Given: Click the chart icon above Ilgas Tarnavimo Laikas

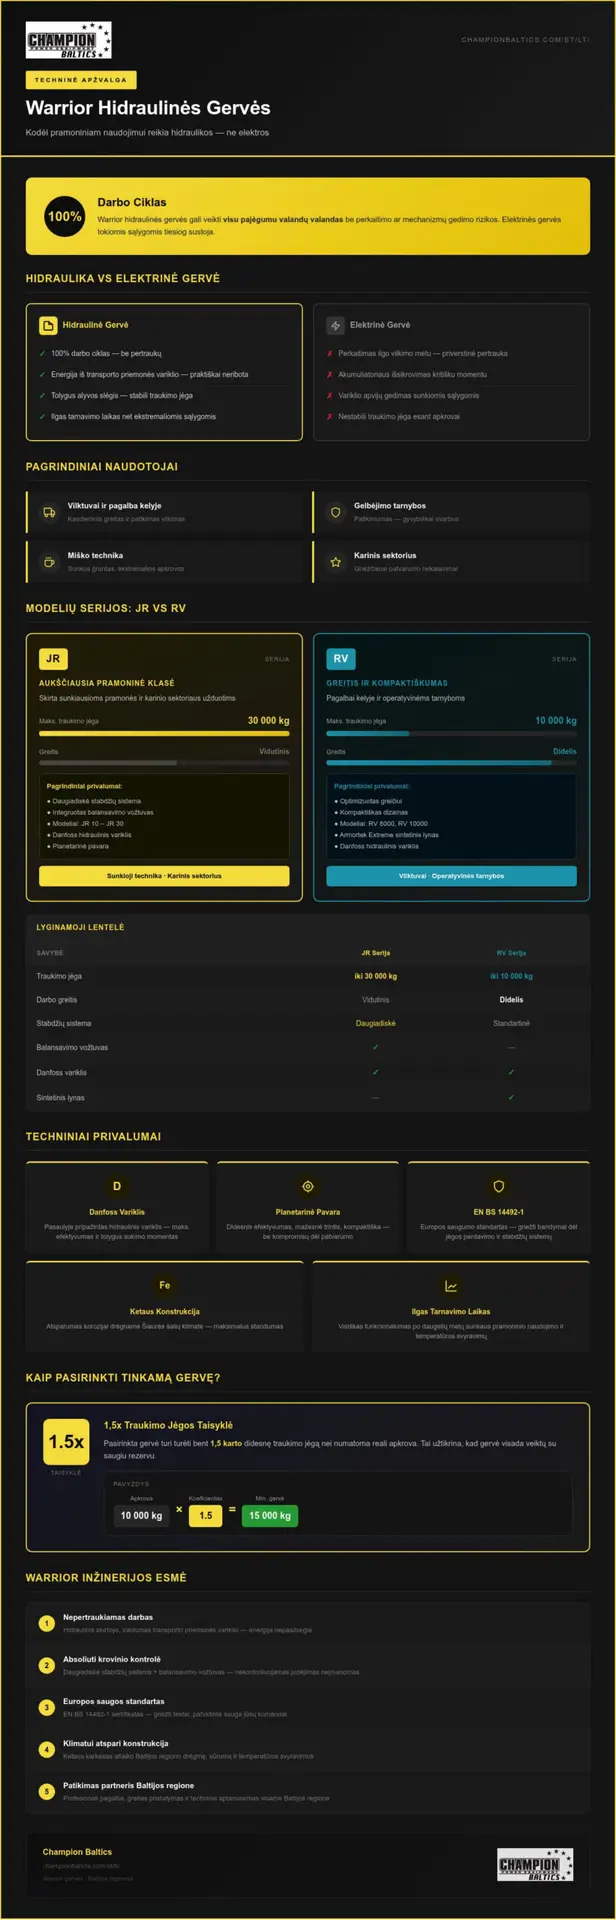Looking at the screenshot, I should (x=451, y=1285).
